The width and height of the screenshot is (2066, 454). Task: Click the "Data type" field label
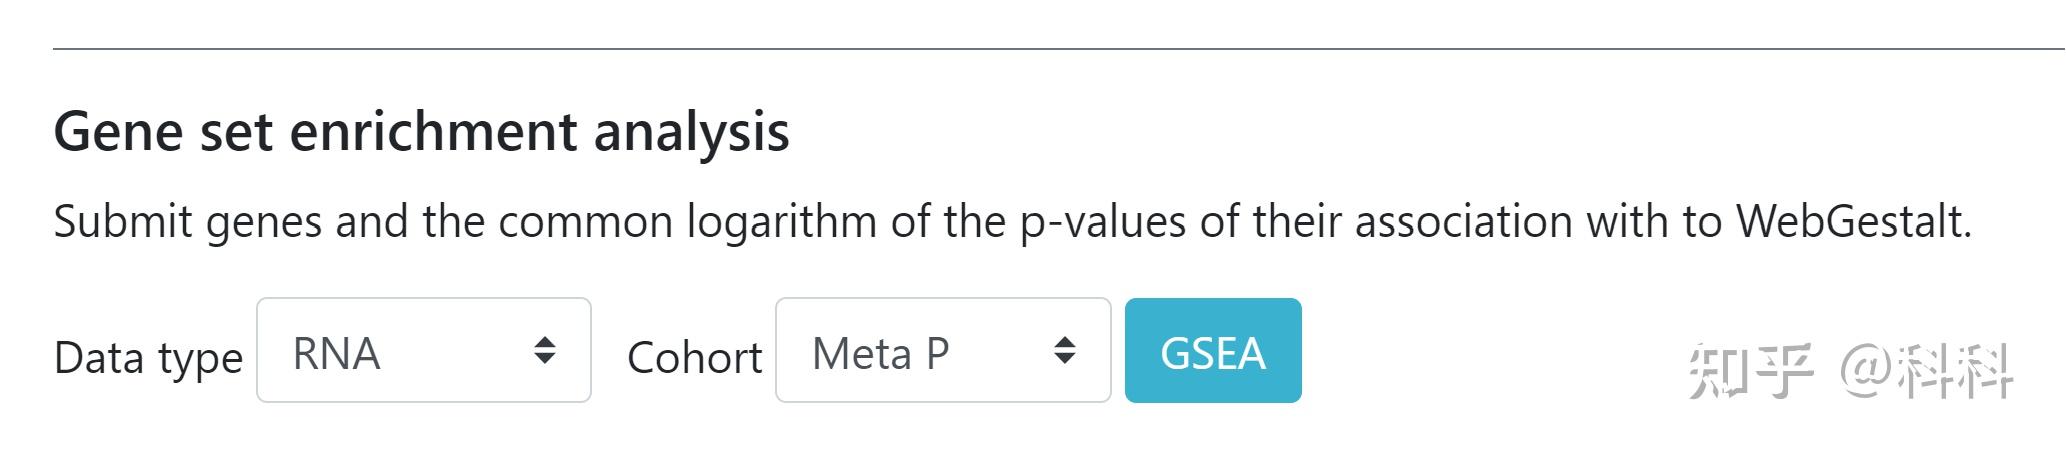coord(148,358)
